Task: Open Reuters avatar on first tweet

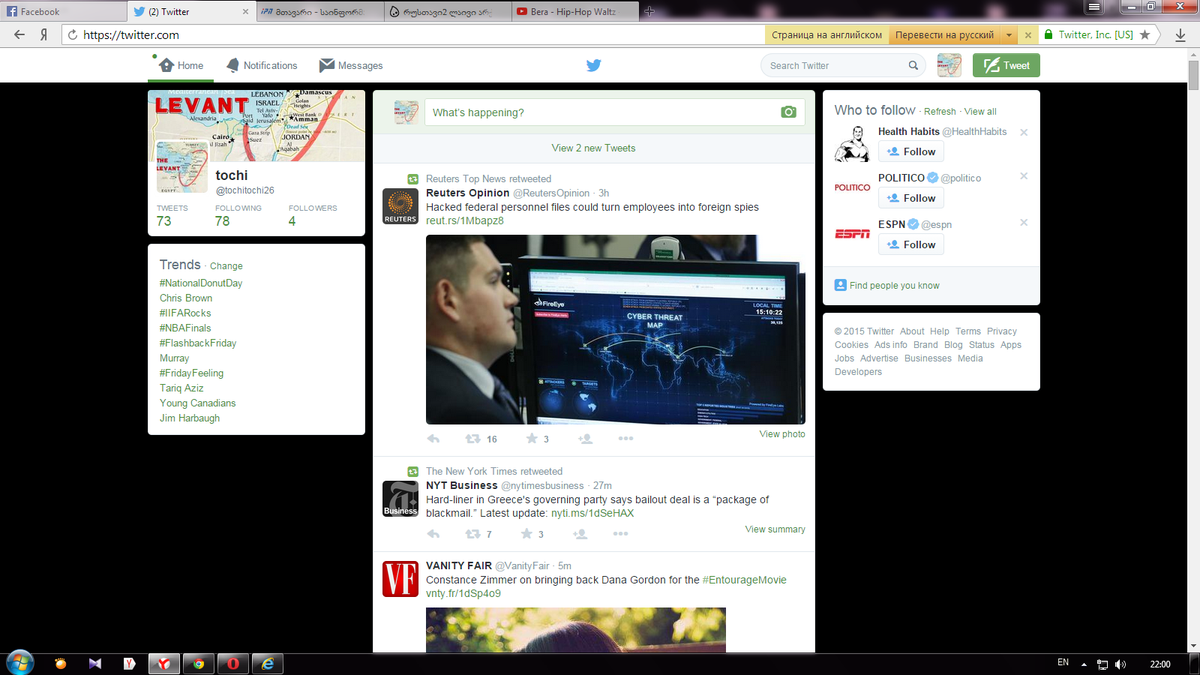Action: pos(400,205)
